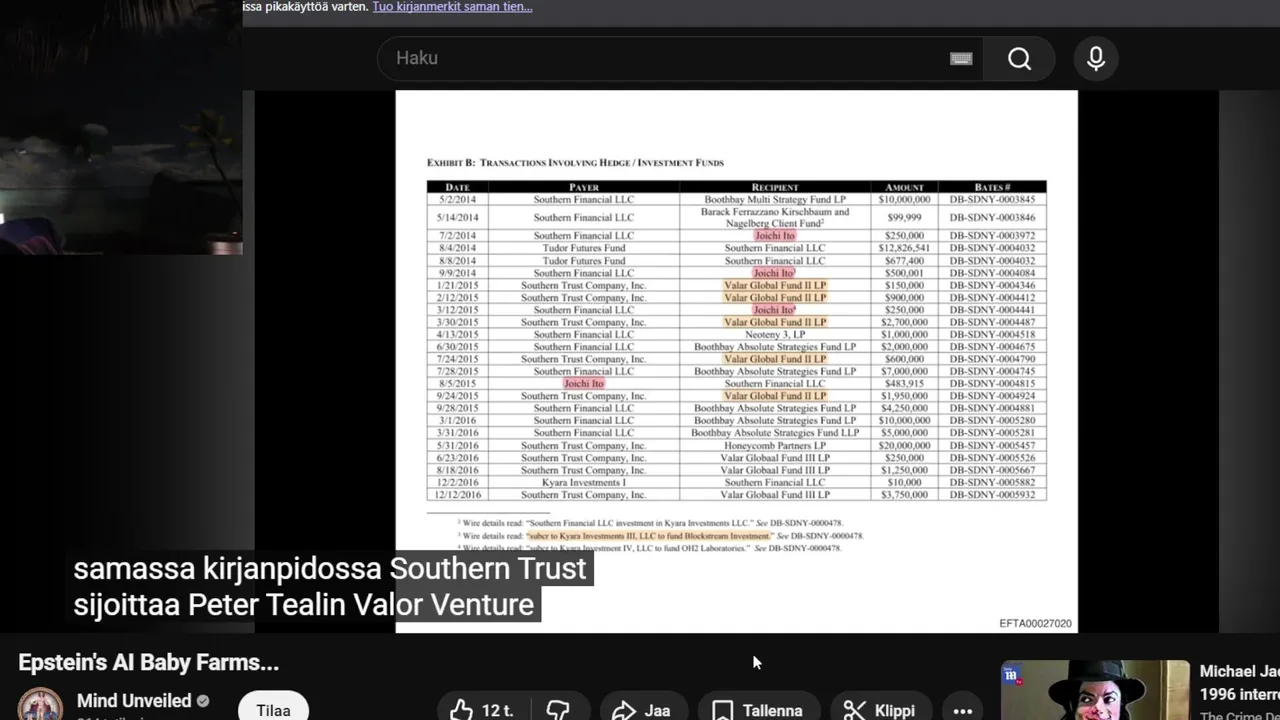Click the '$20,000,000' amount cell

[x=904, y=445]
